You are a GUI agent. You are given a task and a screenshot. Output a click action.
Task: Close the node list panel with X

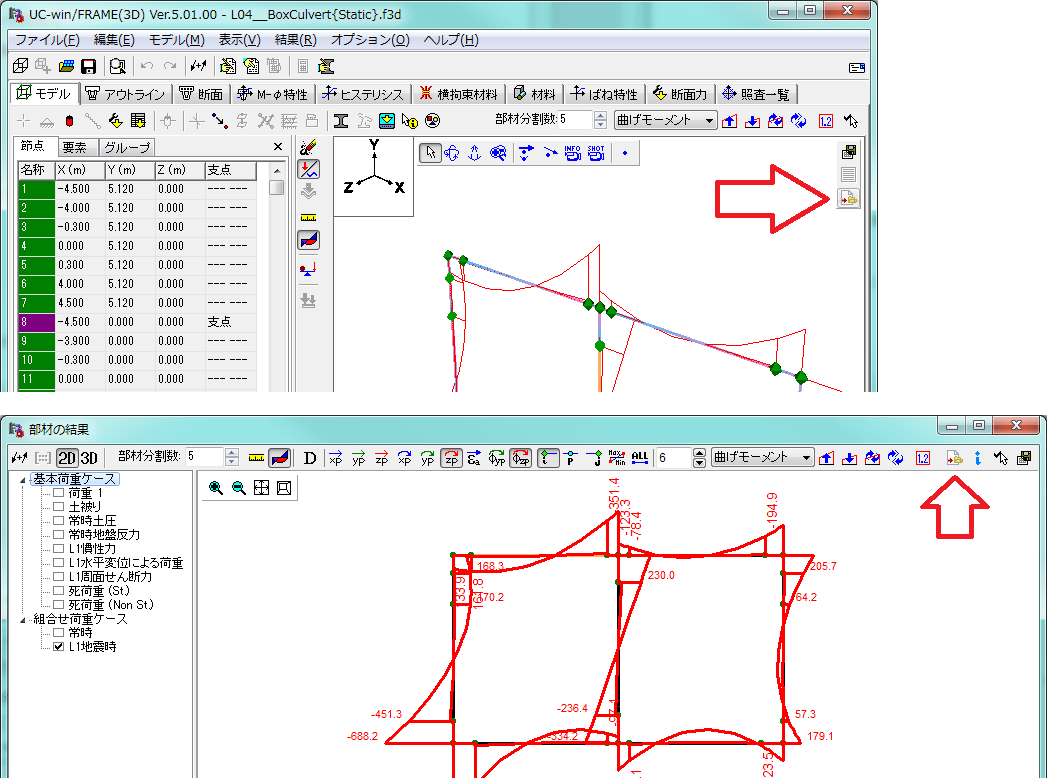[x=278, y=147]
